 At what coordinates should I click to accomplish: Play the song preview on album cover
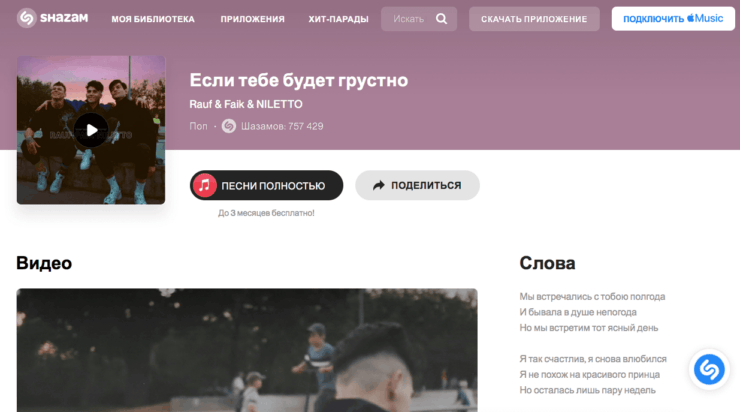(91, 130)
